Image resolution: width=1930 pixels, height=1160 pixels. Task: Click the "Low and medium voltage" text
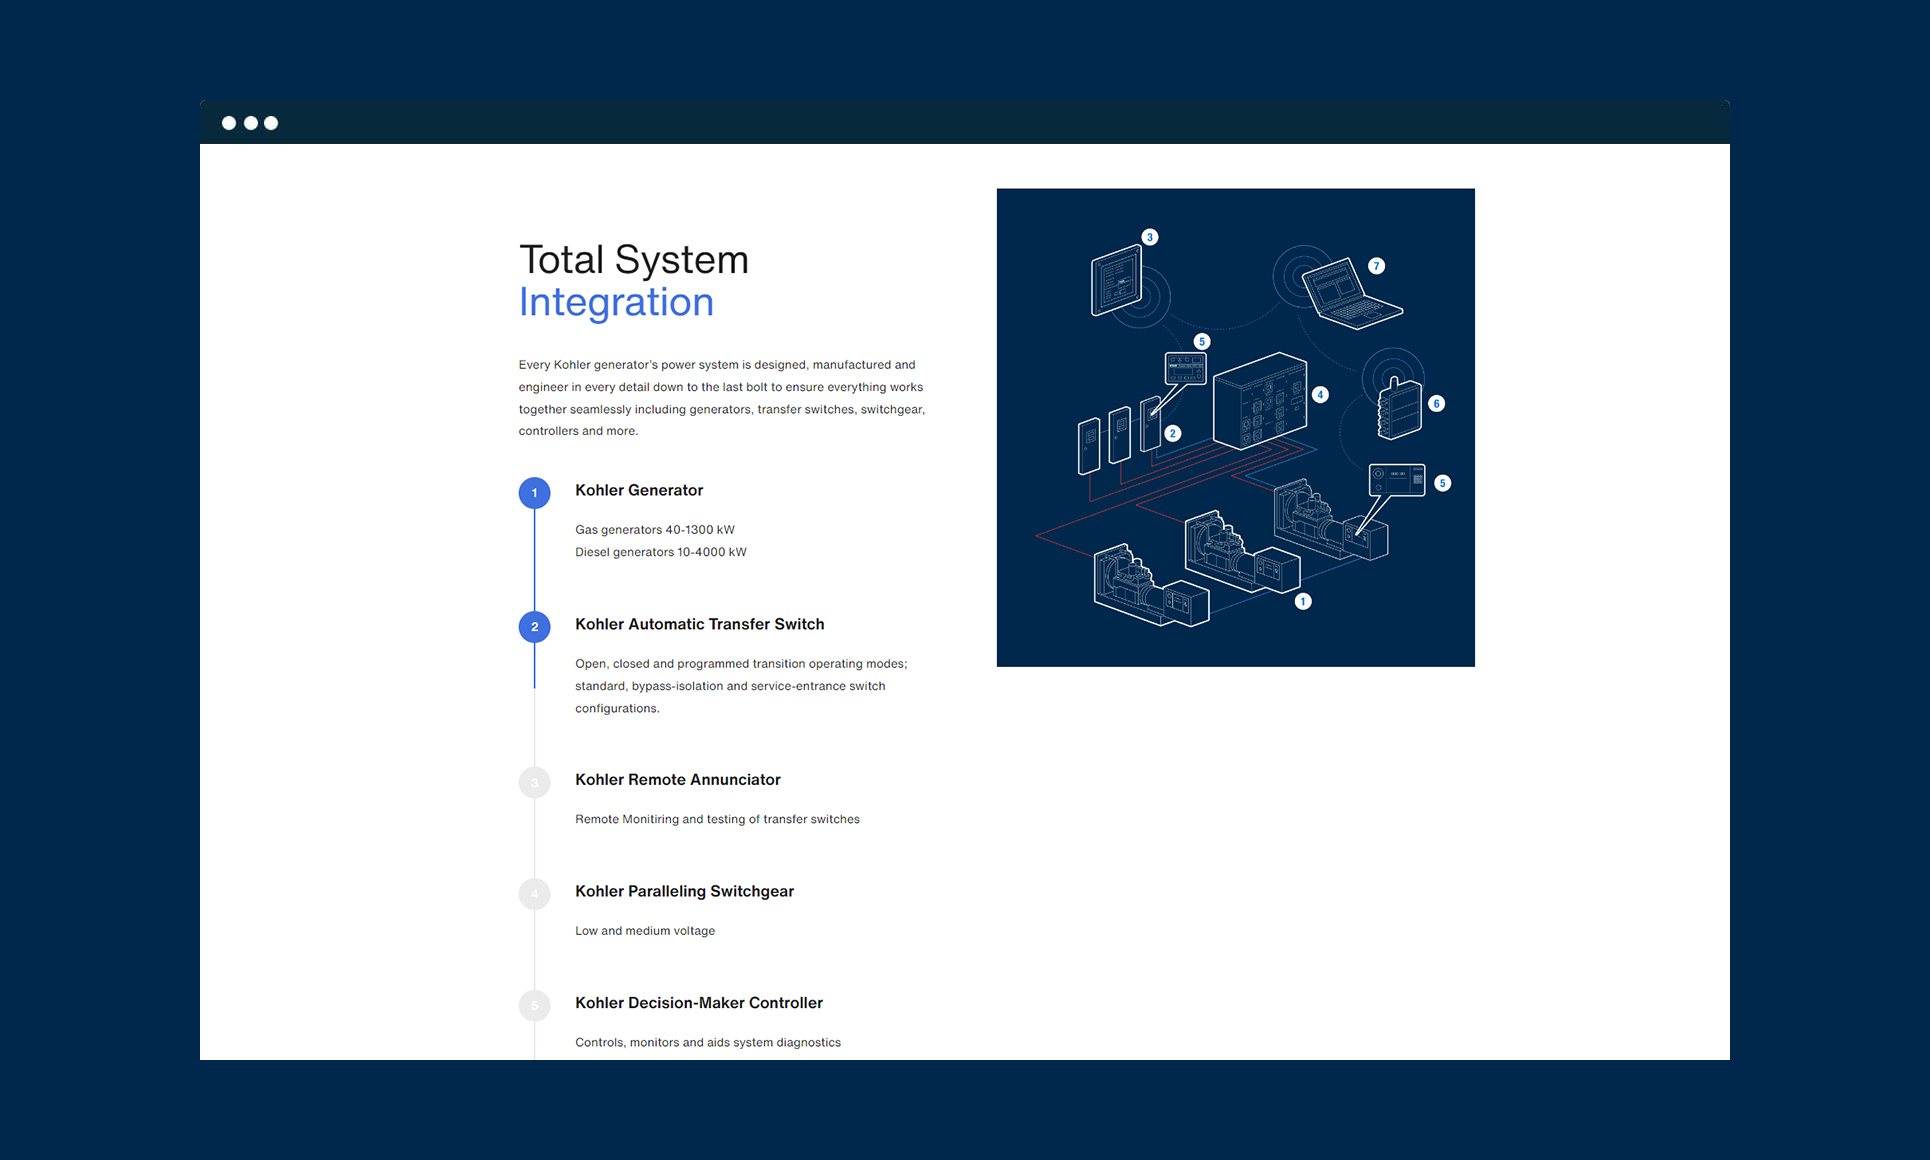click(x=645, y=931)
